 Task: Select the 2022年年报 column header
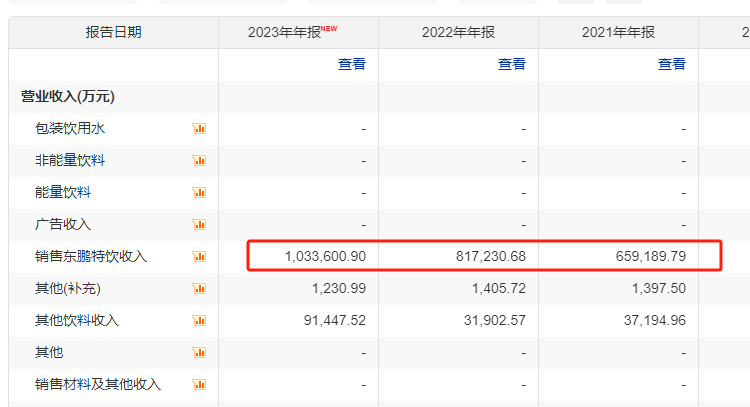click(x=458, y=32)
